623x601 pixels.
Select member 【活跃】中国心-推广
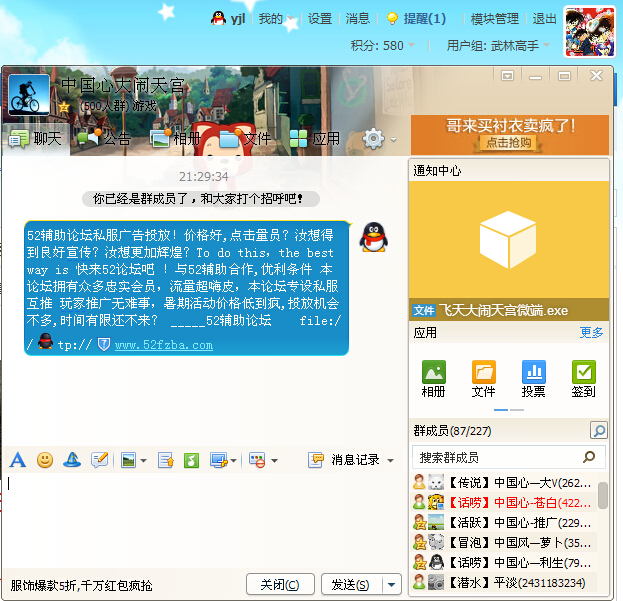(503, 522)
